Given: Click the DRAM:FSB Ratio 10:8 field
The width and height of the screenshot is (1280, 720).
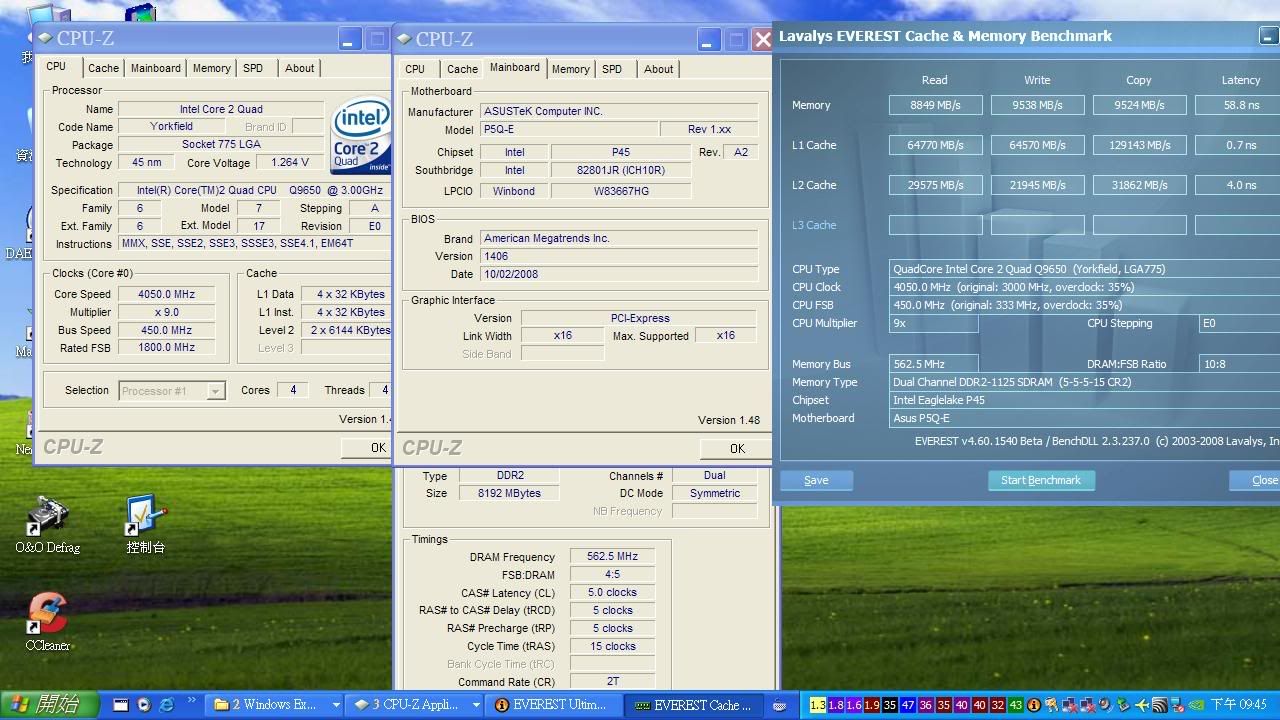Looking at the screenshot, I should coord(1238,364).
